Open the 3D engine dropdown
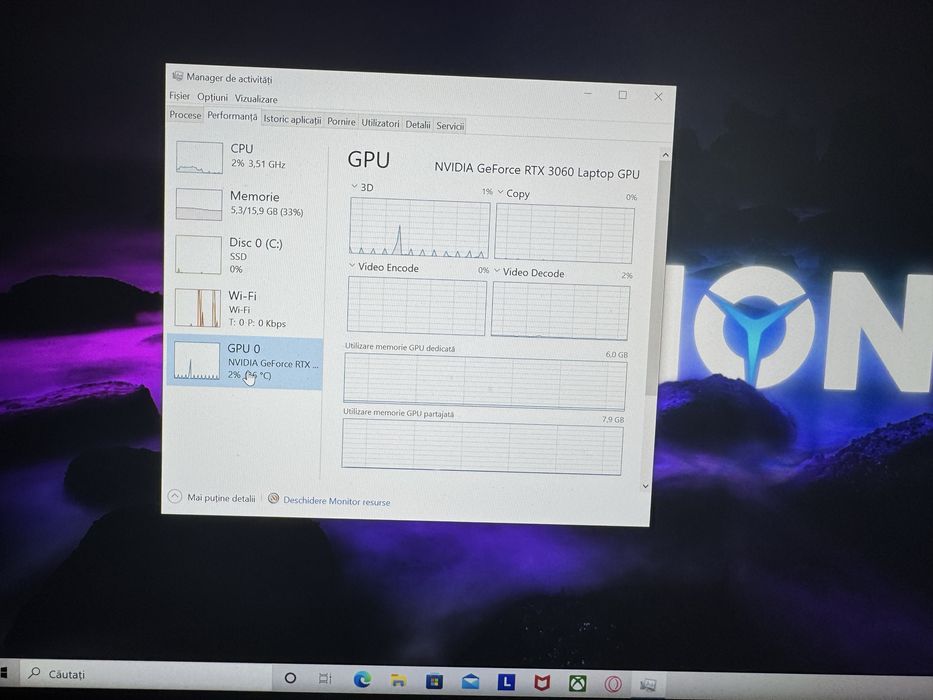The width and height of the screenshot is (933, 700). pyautogui.click(x=355, y=186)
